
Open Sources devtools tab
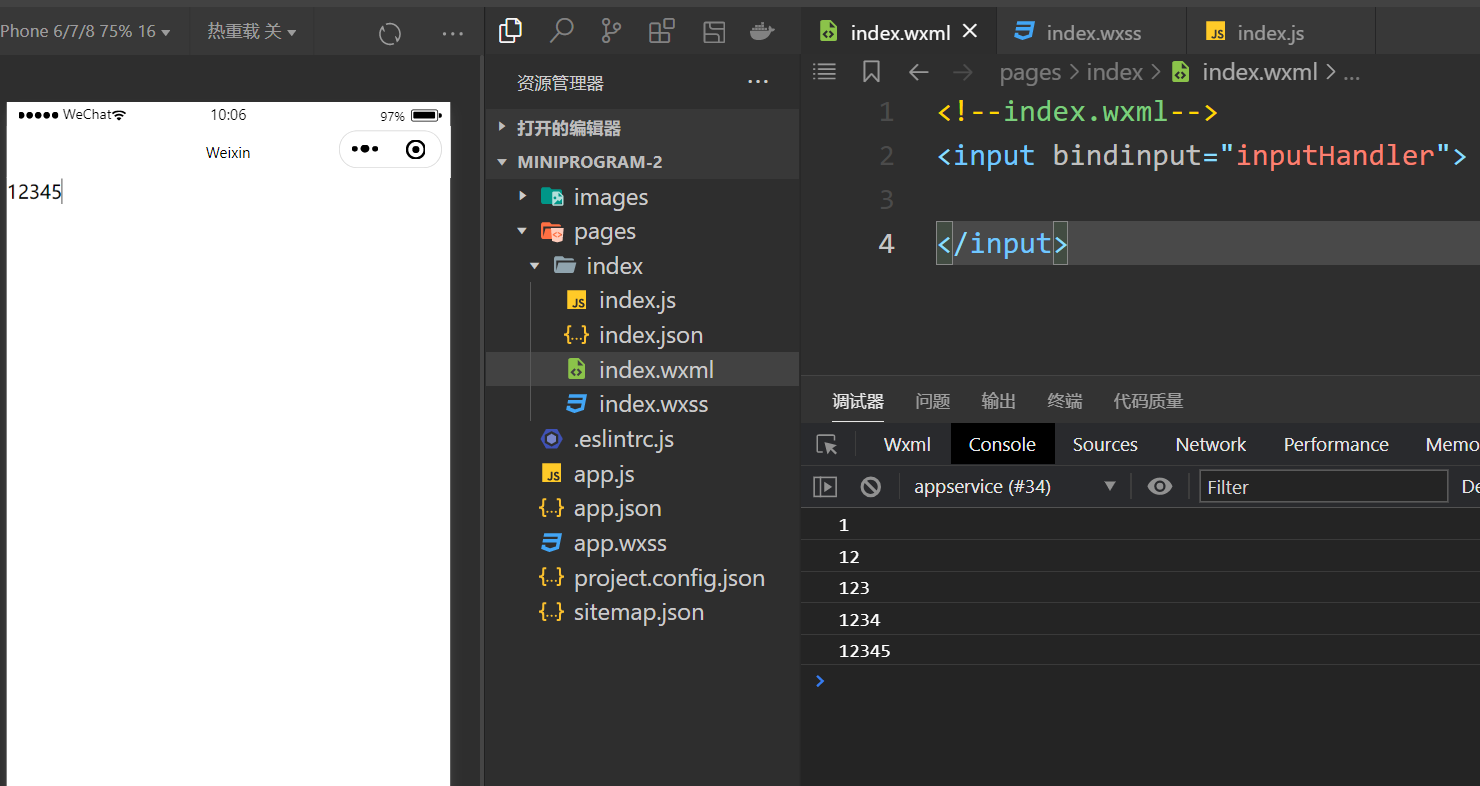point(1105,445)
